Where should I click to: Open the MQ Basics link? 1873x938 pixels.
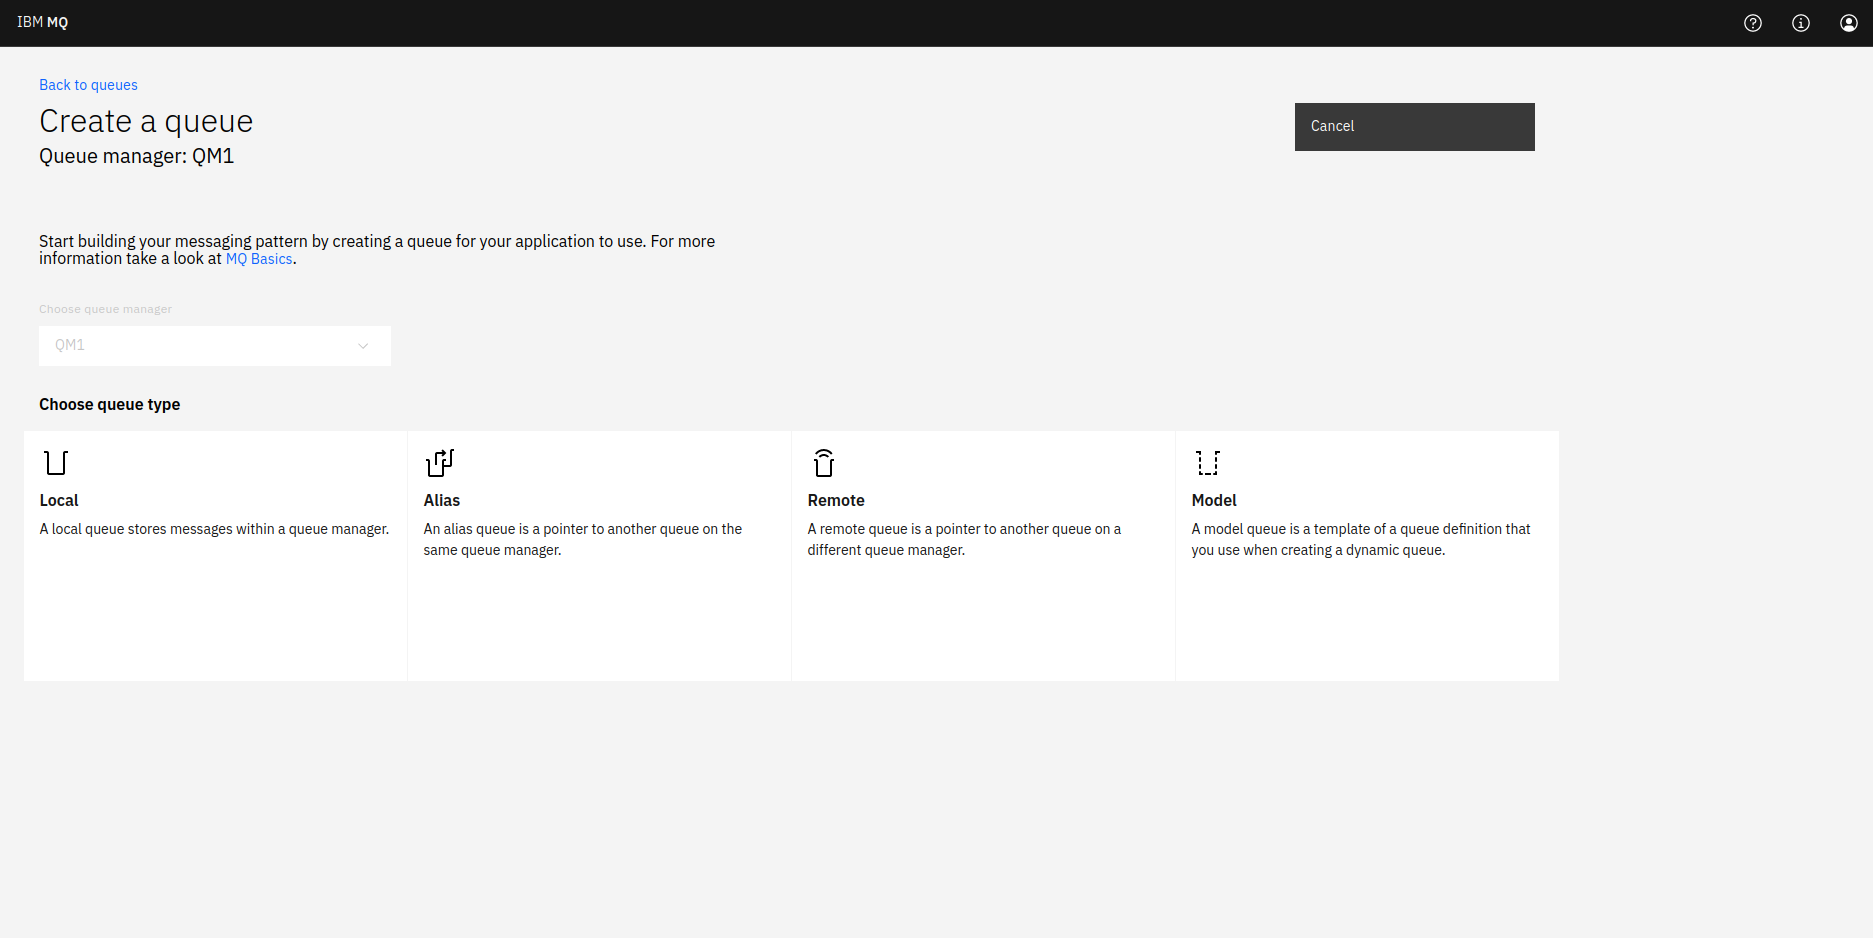(259, 259)
